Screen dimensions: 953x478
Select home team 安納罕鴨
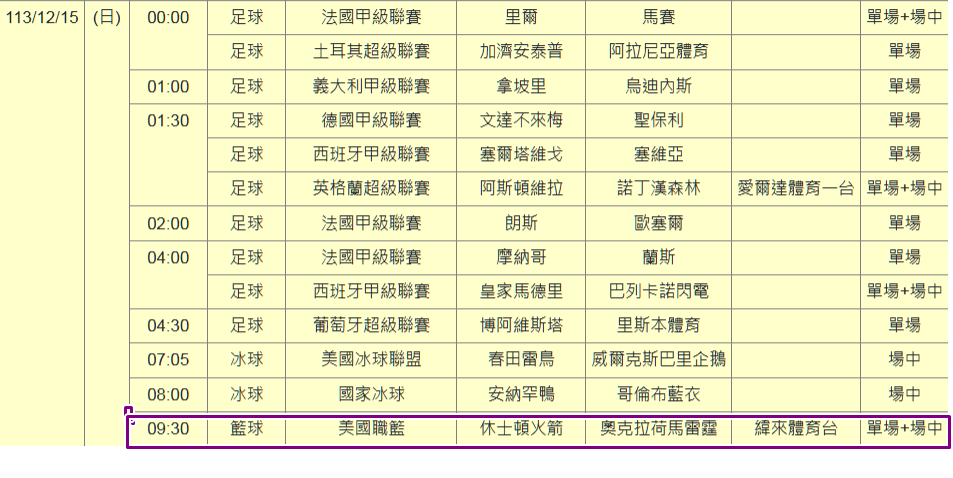(521, 395)
